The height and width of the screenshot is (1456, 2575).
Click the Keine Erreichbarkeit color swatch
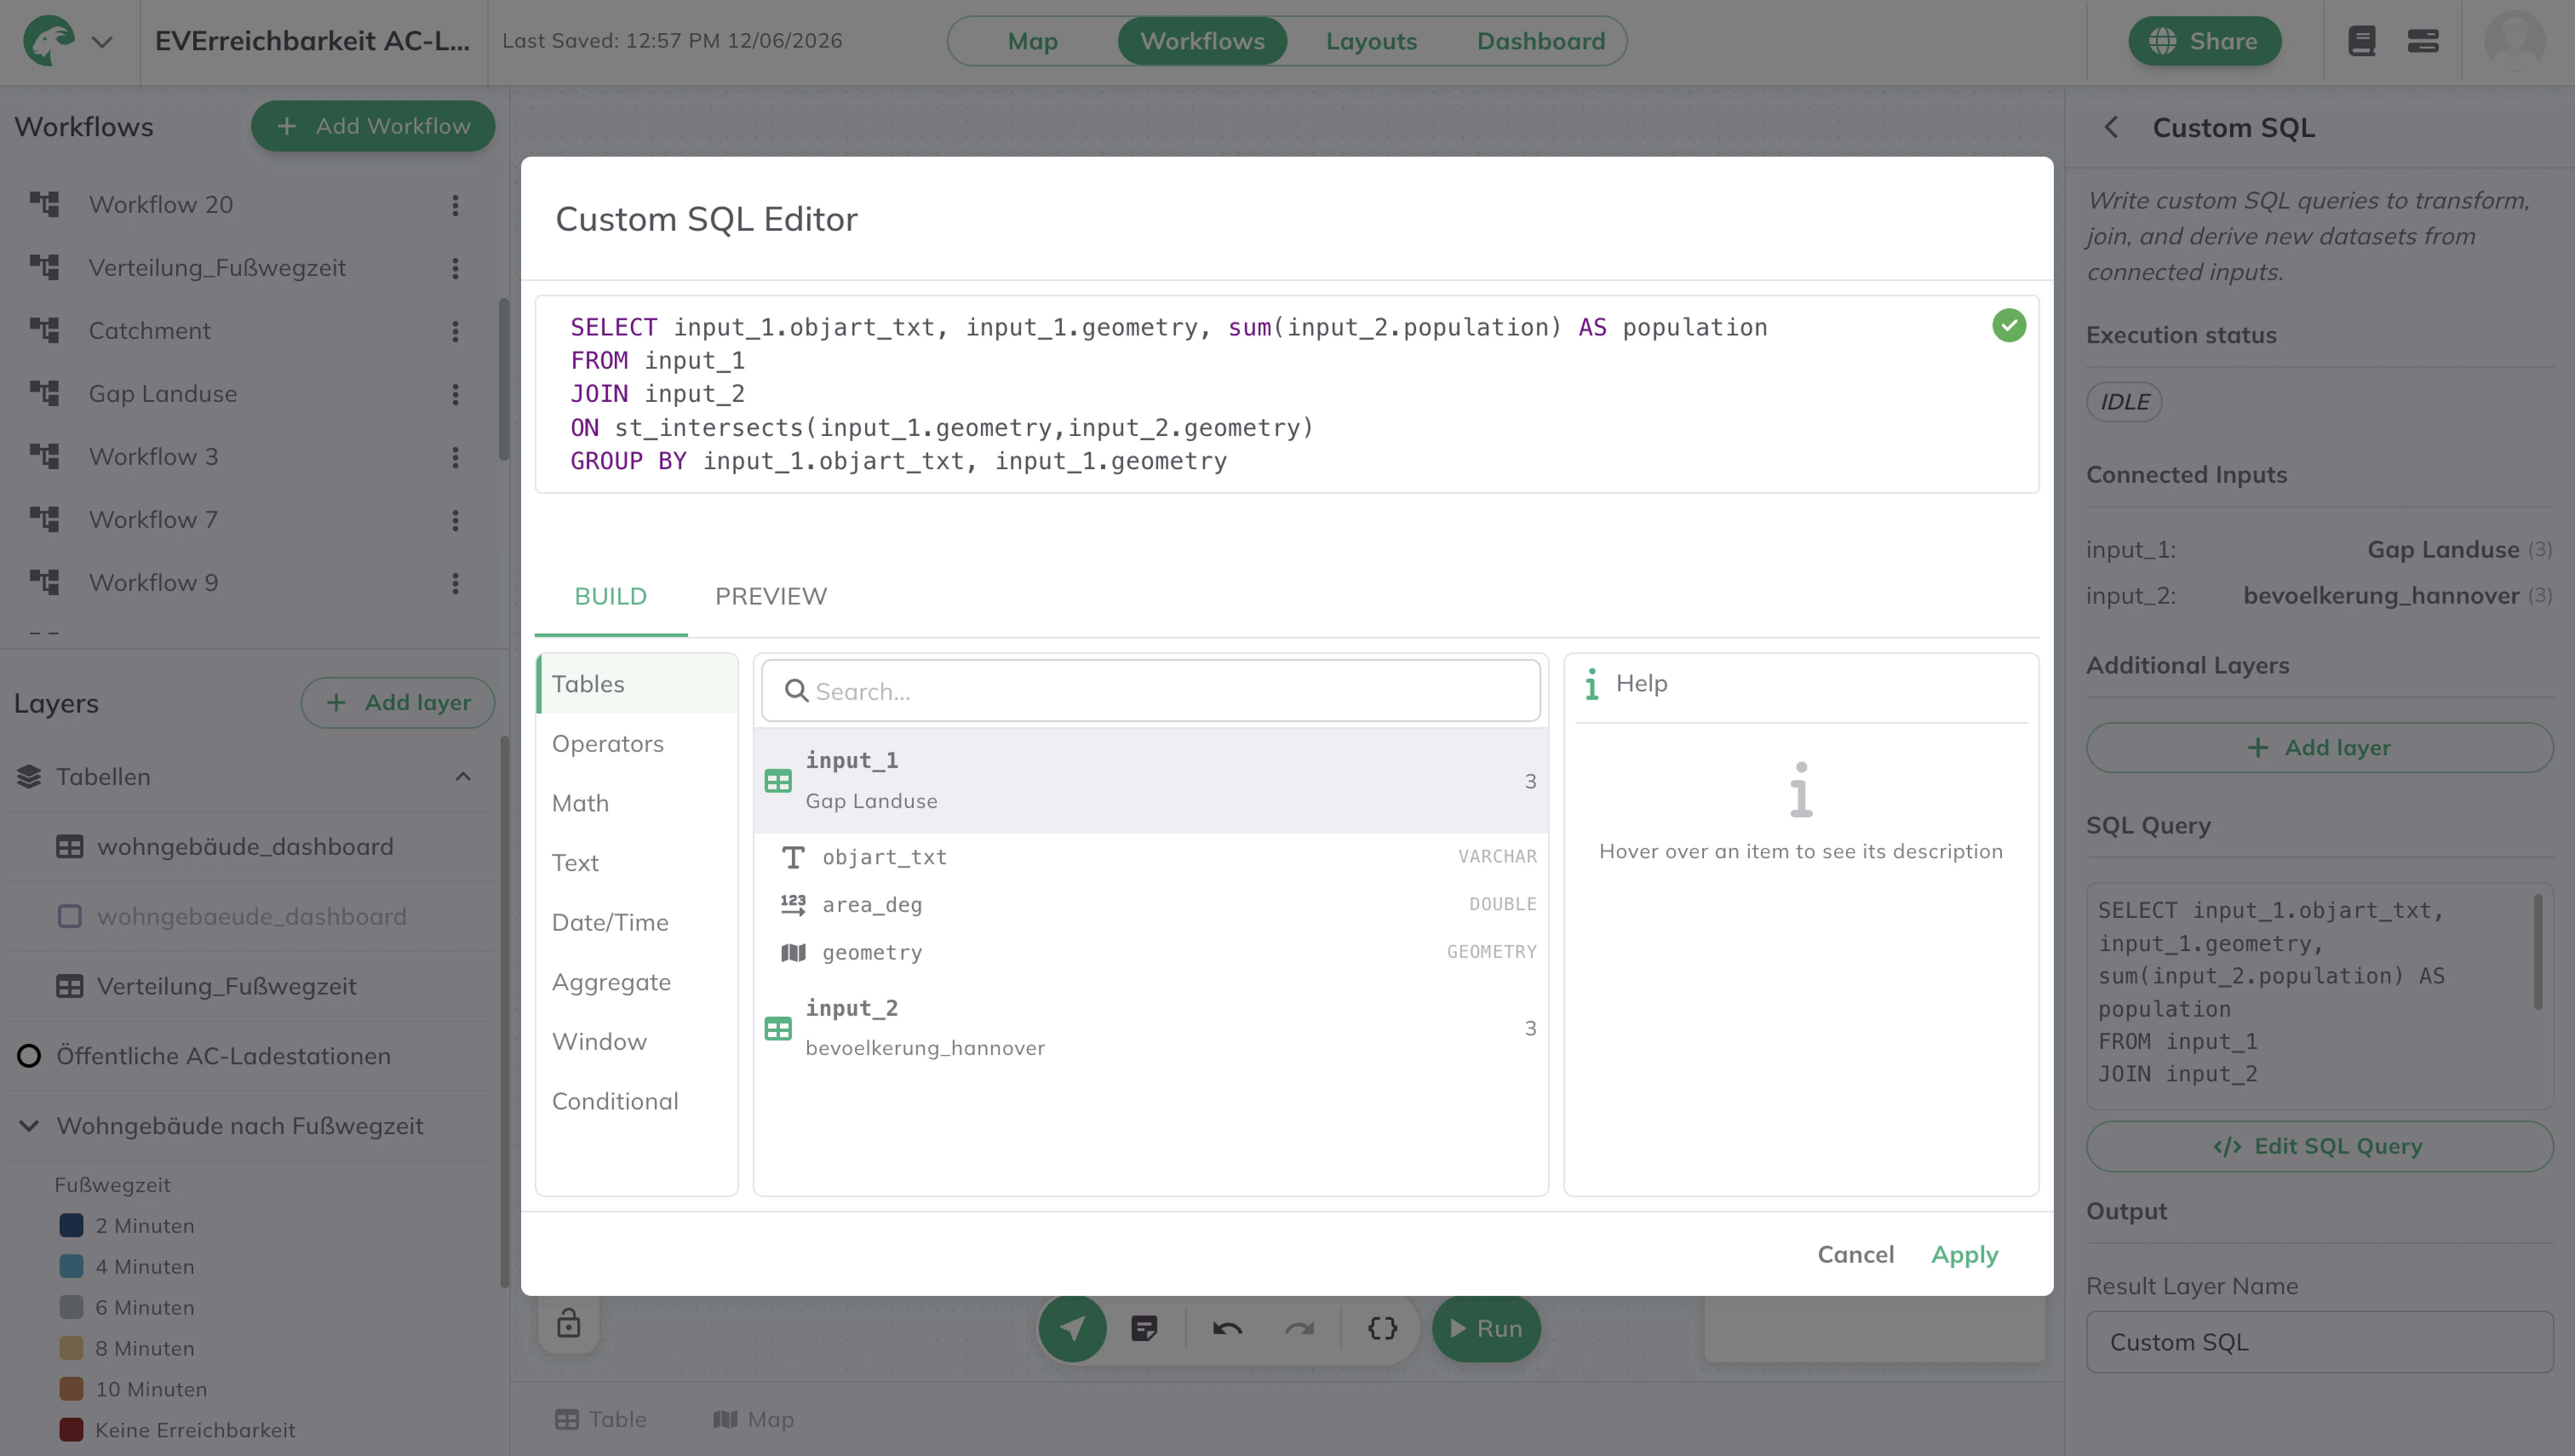(71, 1430)
